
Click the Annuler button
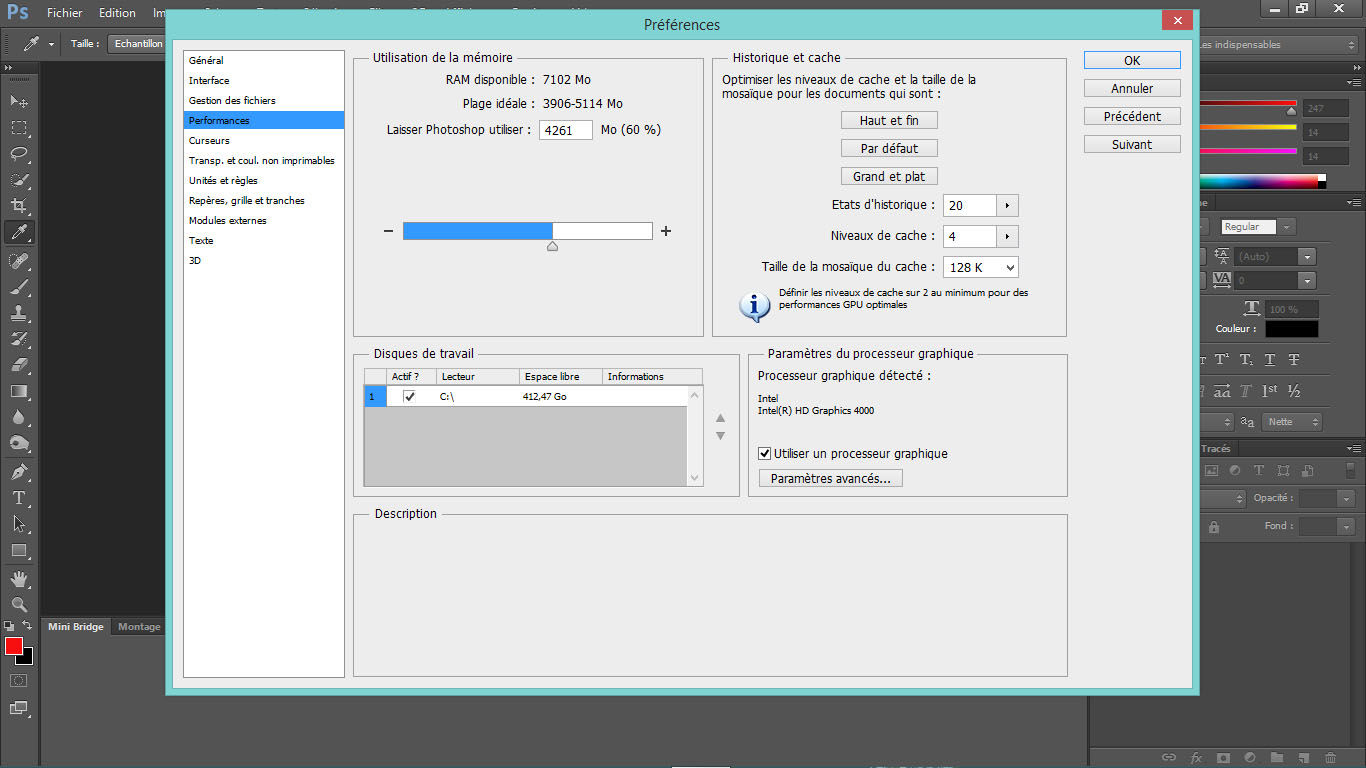(1132, 88)
